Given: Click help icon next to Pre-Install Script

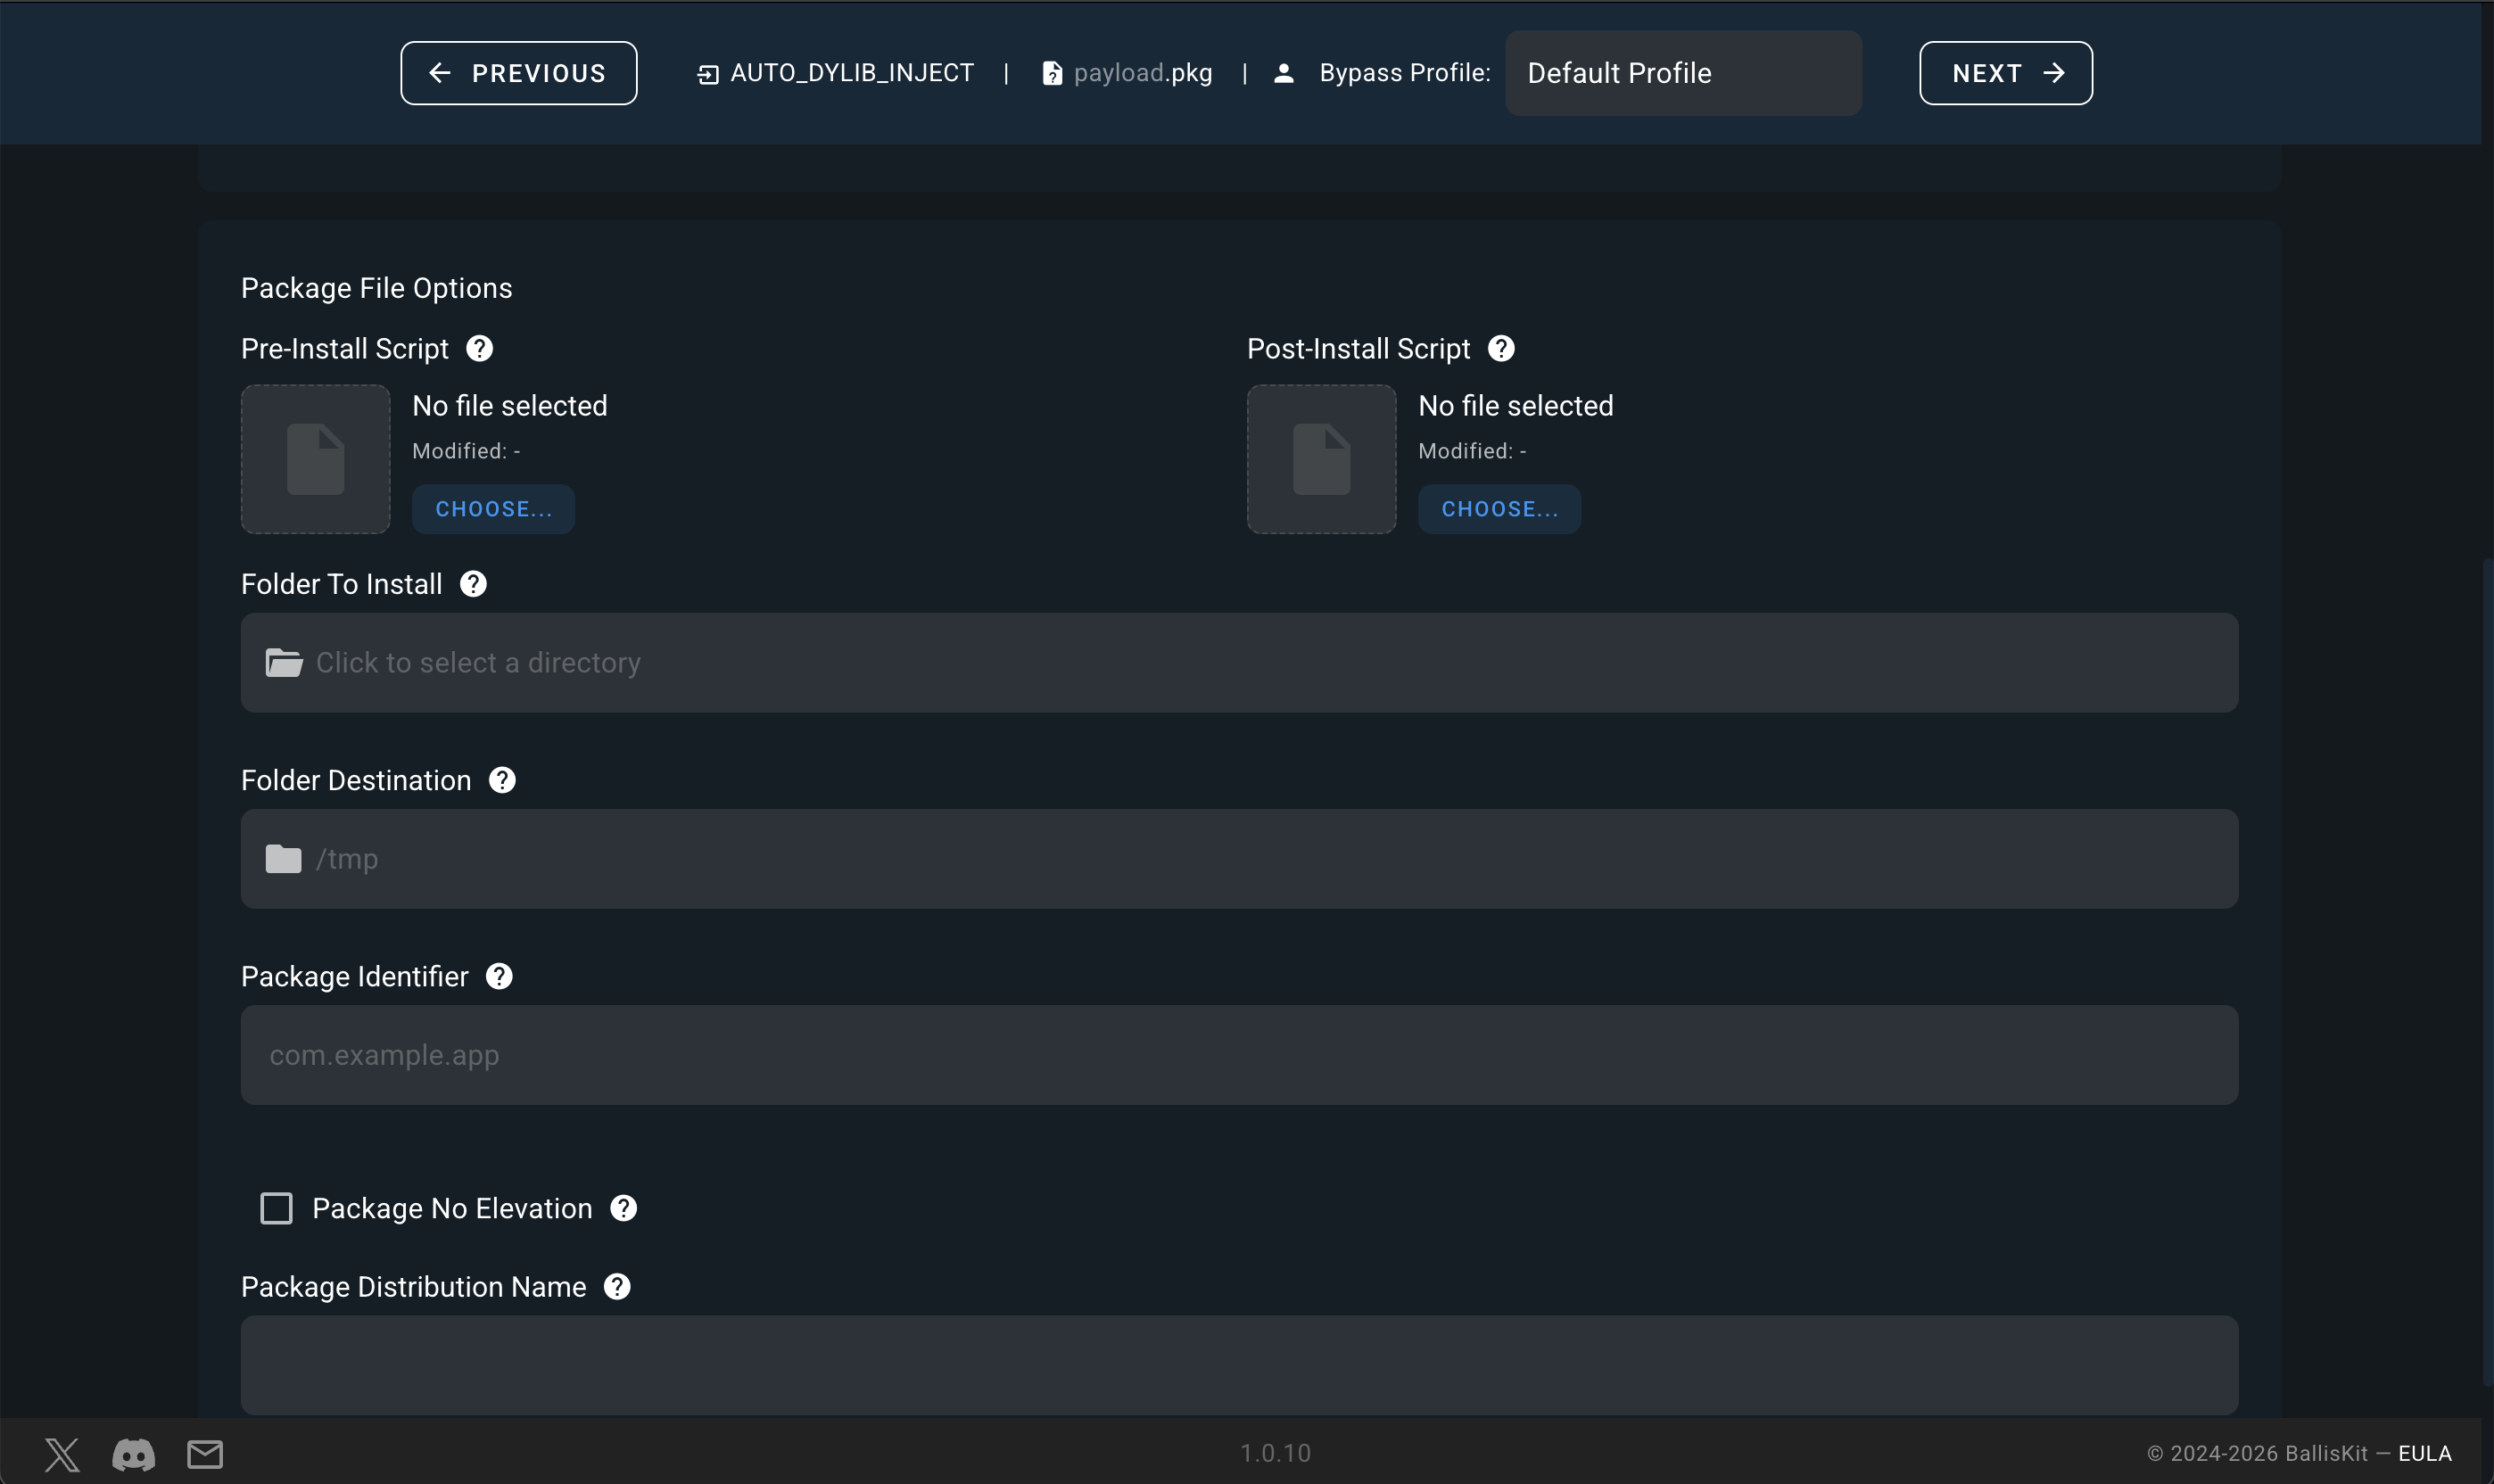Looking at the screenshot, I should click(x=479, y=349).
